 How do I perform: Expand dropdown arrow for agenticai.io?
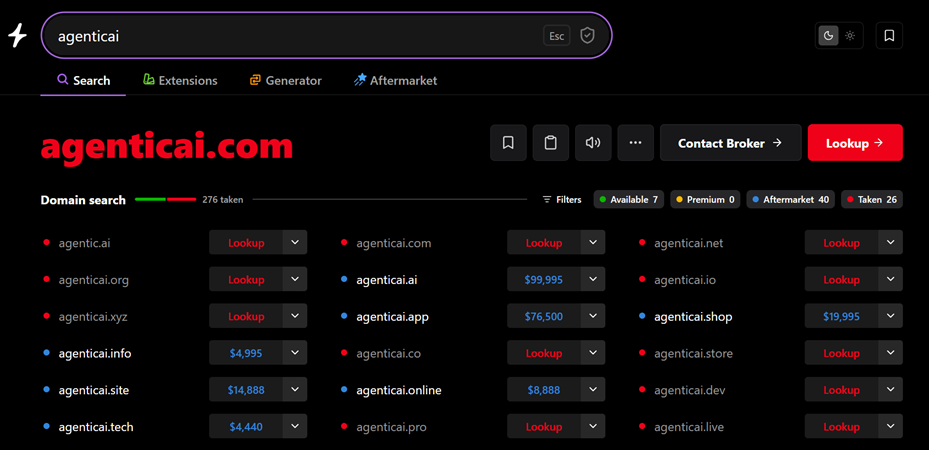pyautogui.click(x=890, y=279)
